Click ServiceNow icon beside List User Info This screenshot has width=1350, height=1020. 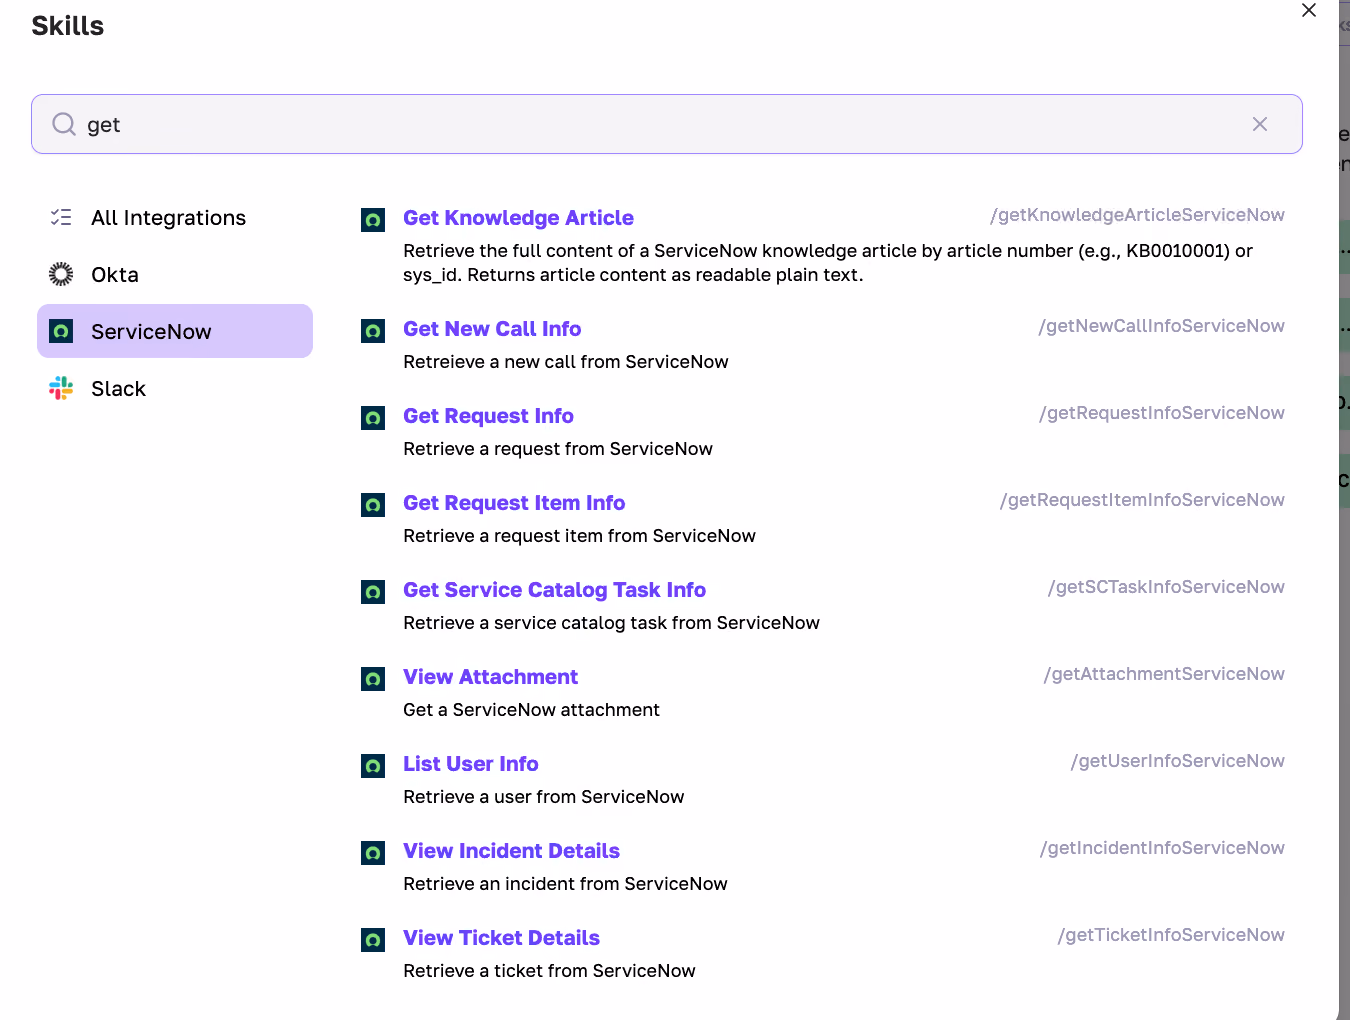(x=373, y=766)
